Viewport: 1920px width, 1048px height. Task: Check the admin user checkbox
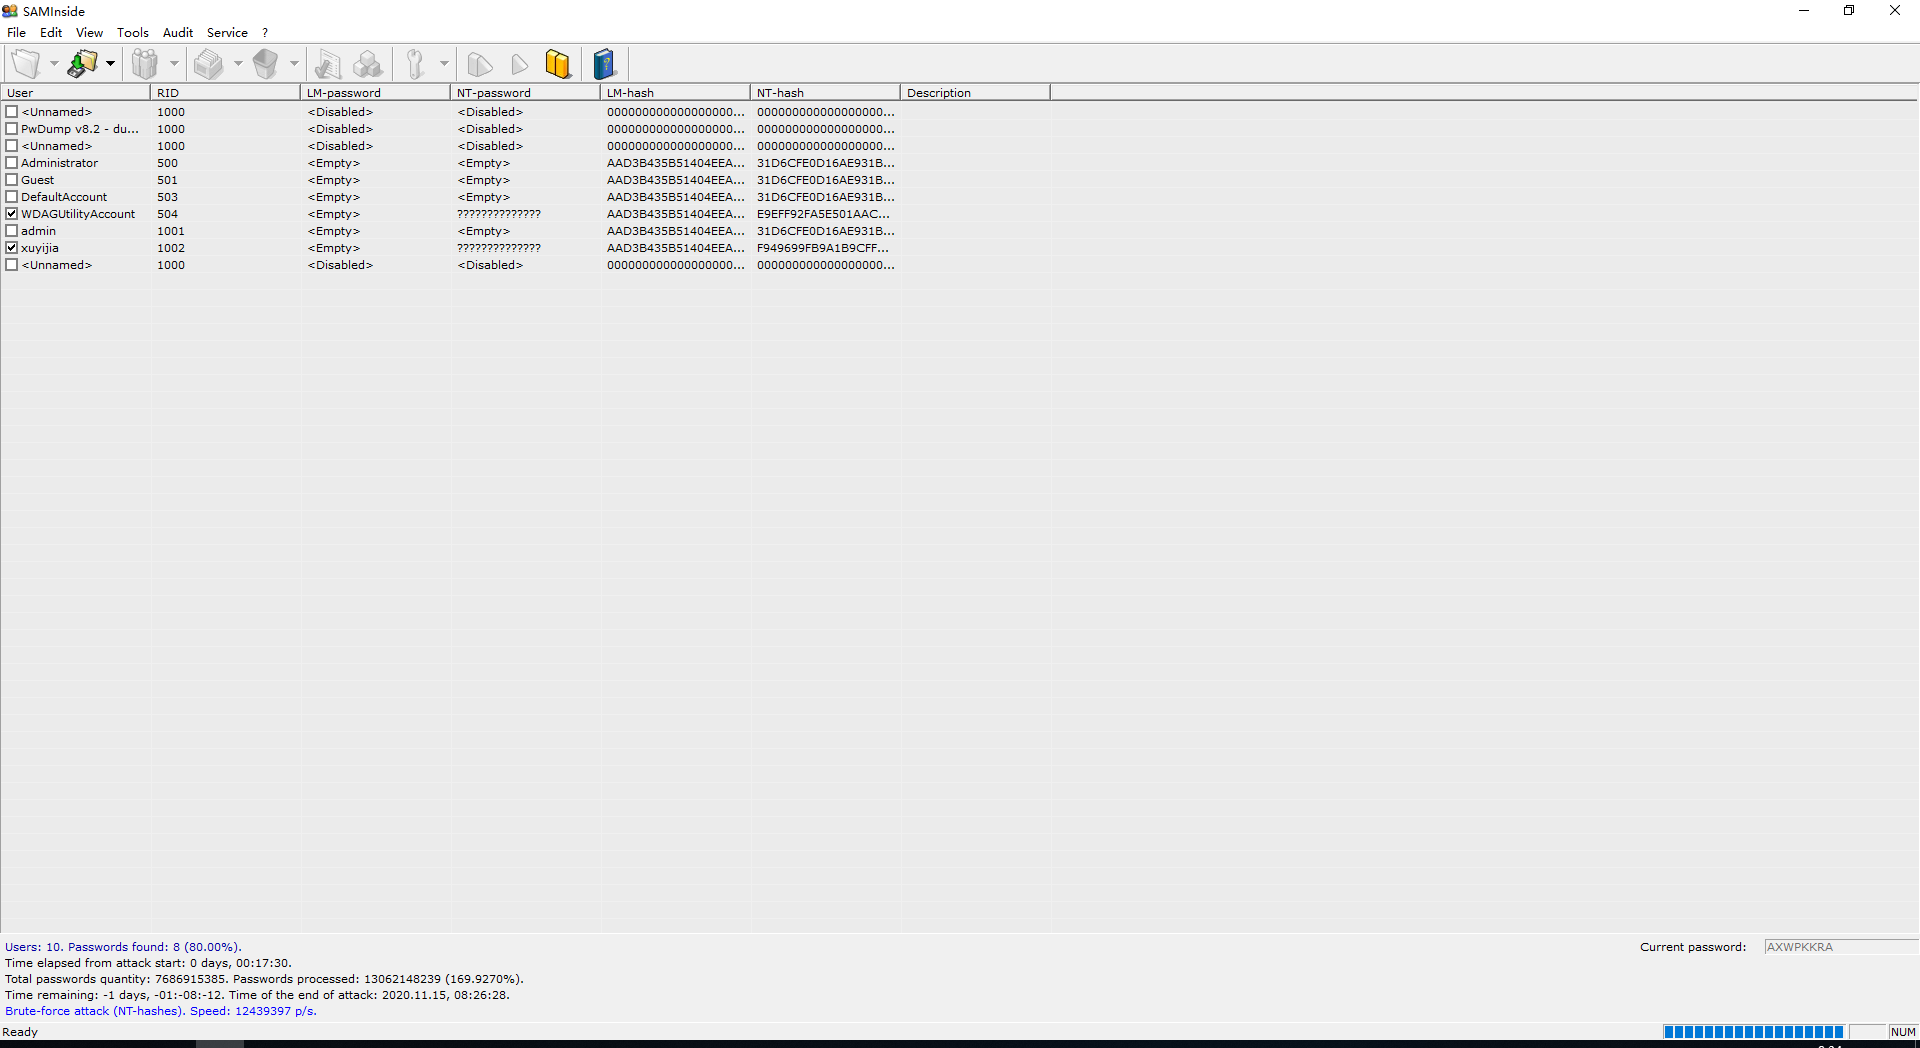tap(12, 231)
